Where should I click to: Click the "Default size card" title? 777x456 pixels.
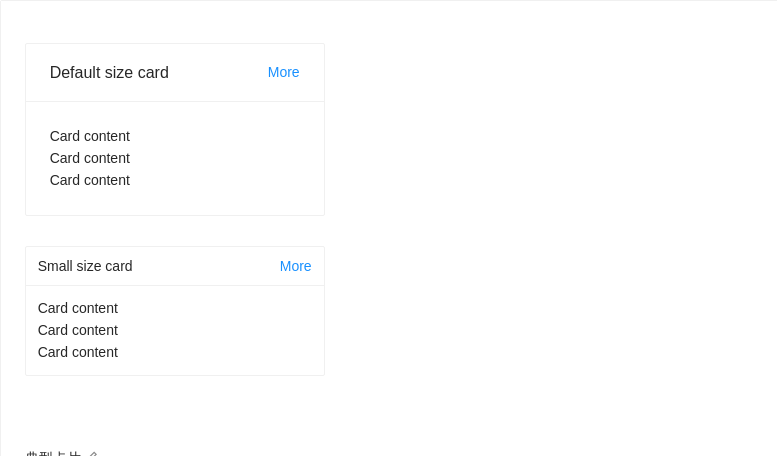point(109,72)
